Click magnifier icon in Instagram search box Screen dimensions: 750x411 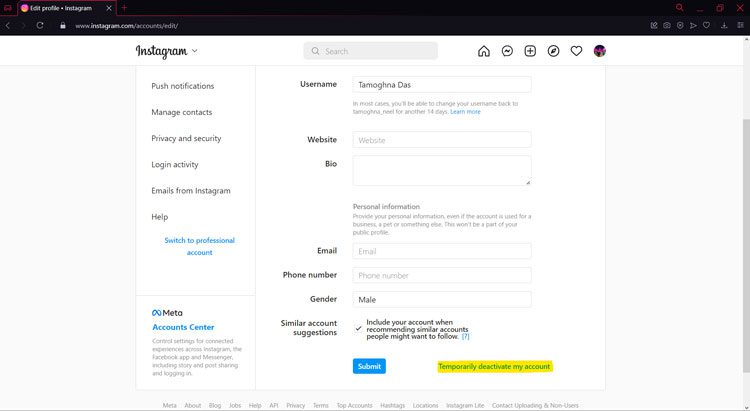pos(315,51)
